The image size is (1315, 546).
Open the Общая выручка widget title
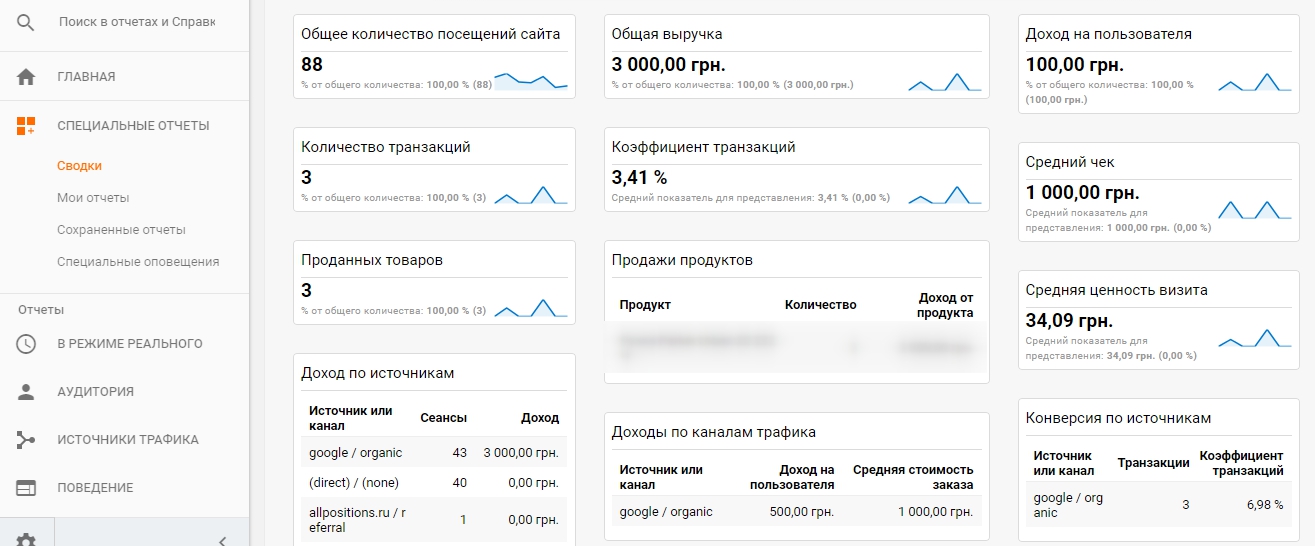(667, 34)
